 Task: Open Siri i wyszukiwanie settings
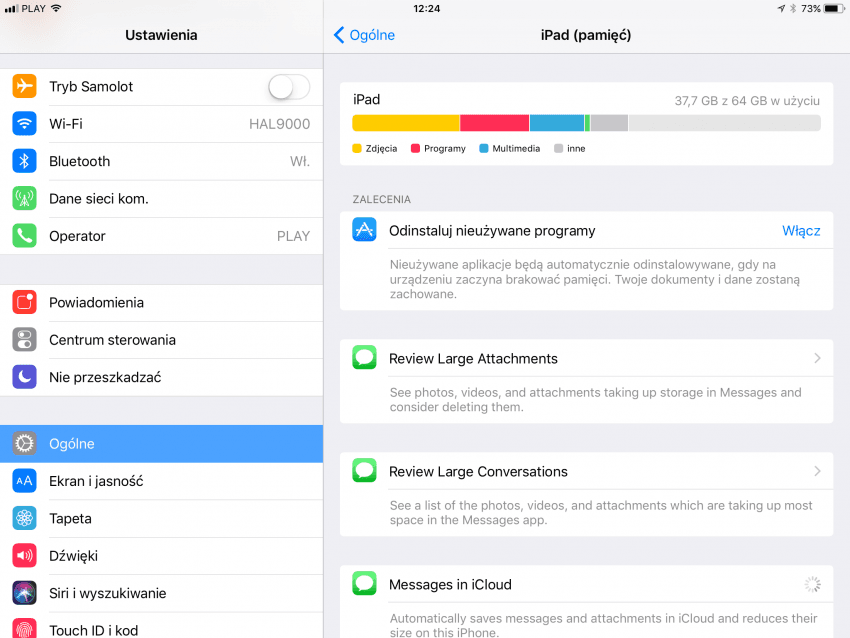click(162, 594)
